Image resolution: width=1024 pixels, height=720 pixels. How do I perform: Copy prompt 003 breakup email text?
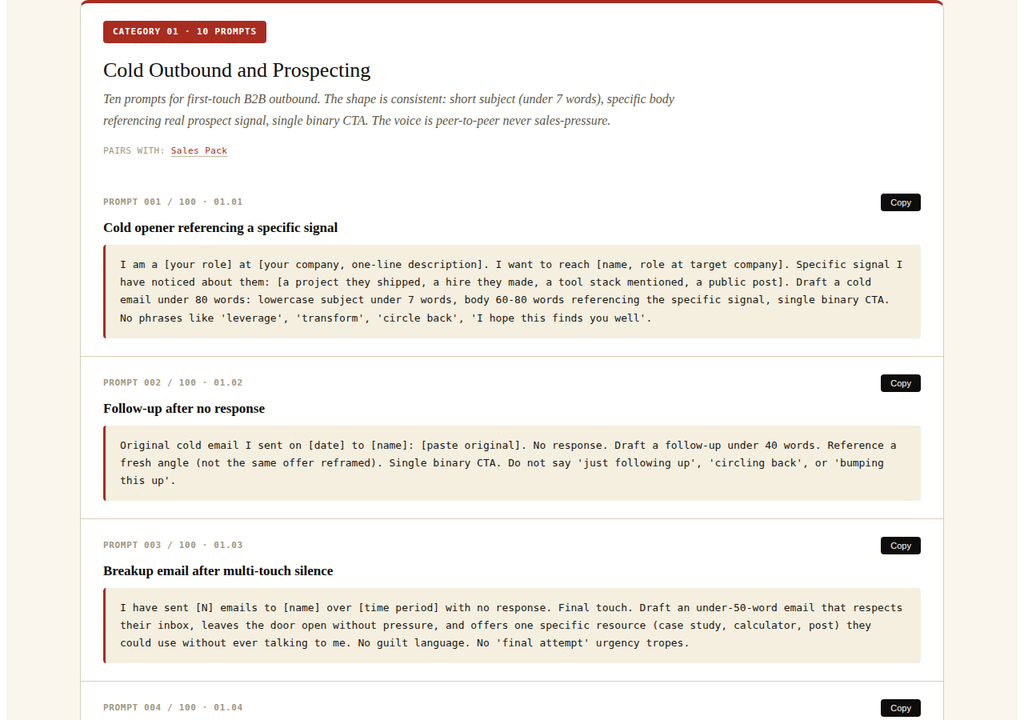900,546
